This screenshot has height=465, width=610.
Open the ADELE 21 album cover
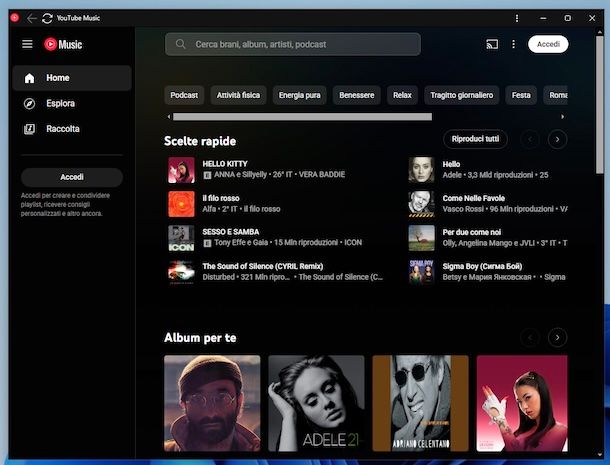coord(316,403)
